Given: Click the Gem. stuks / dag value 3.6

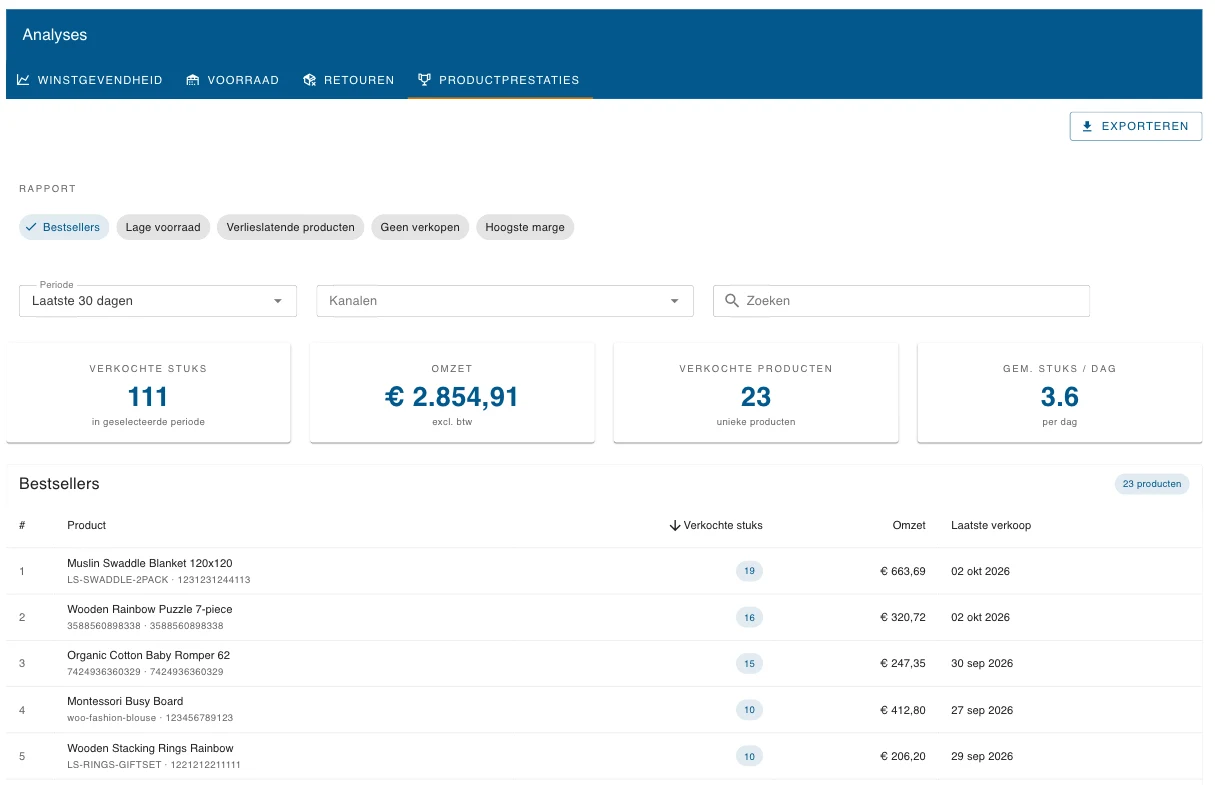Looking at the screenshot, I should (x=1060, y=397).
